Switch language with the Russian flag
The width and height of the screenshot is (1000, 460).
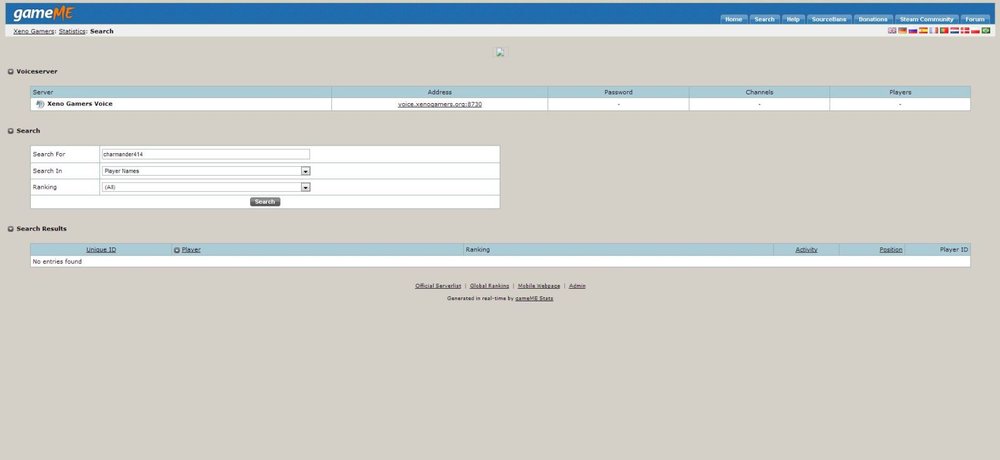pos(913,31)
